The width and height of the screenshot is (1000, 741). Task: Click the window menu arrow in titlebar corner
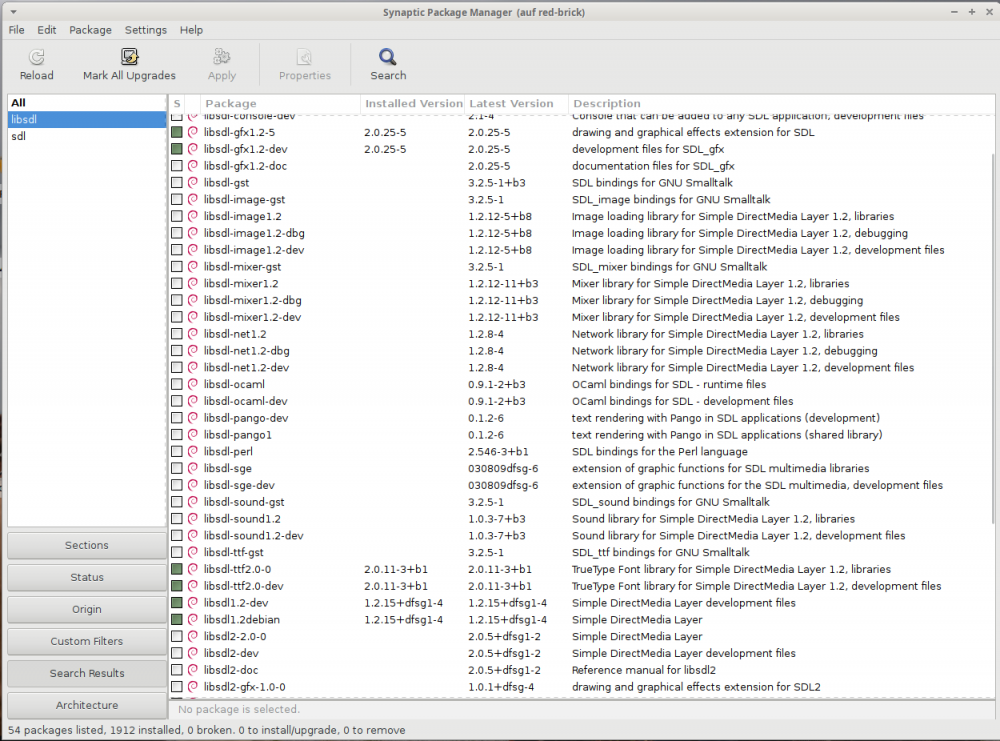click(13, 12)
